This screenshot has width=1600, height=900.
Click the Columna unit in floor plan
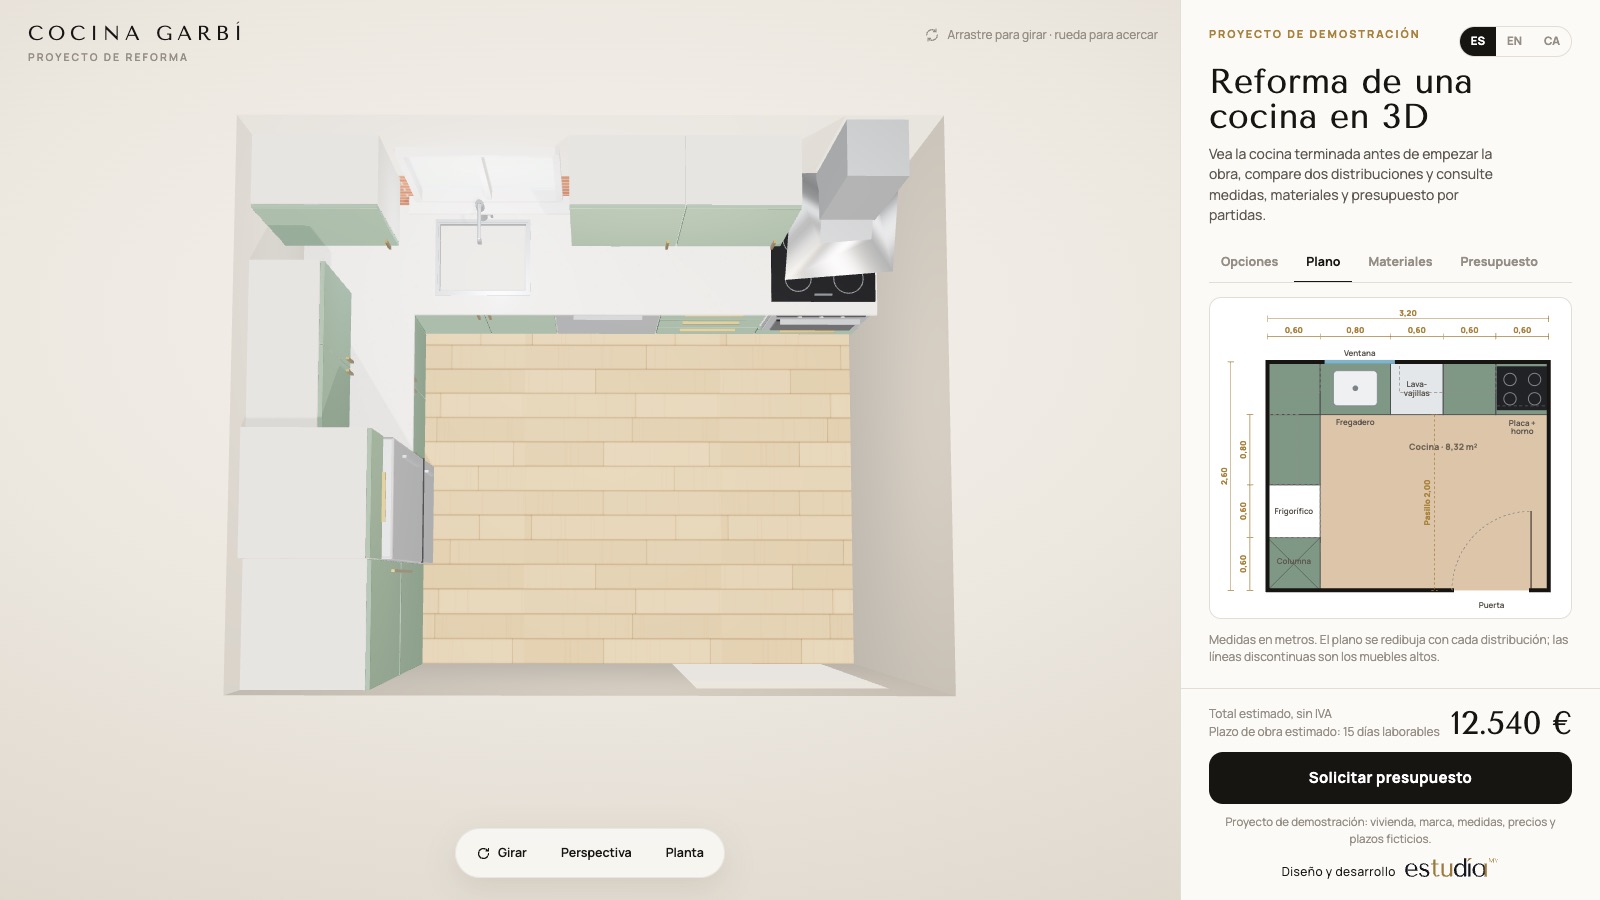tap(1294, 562)
